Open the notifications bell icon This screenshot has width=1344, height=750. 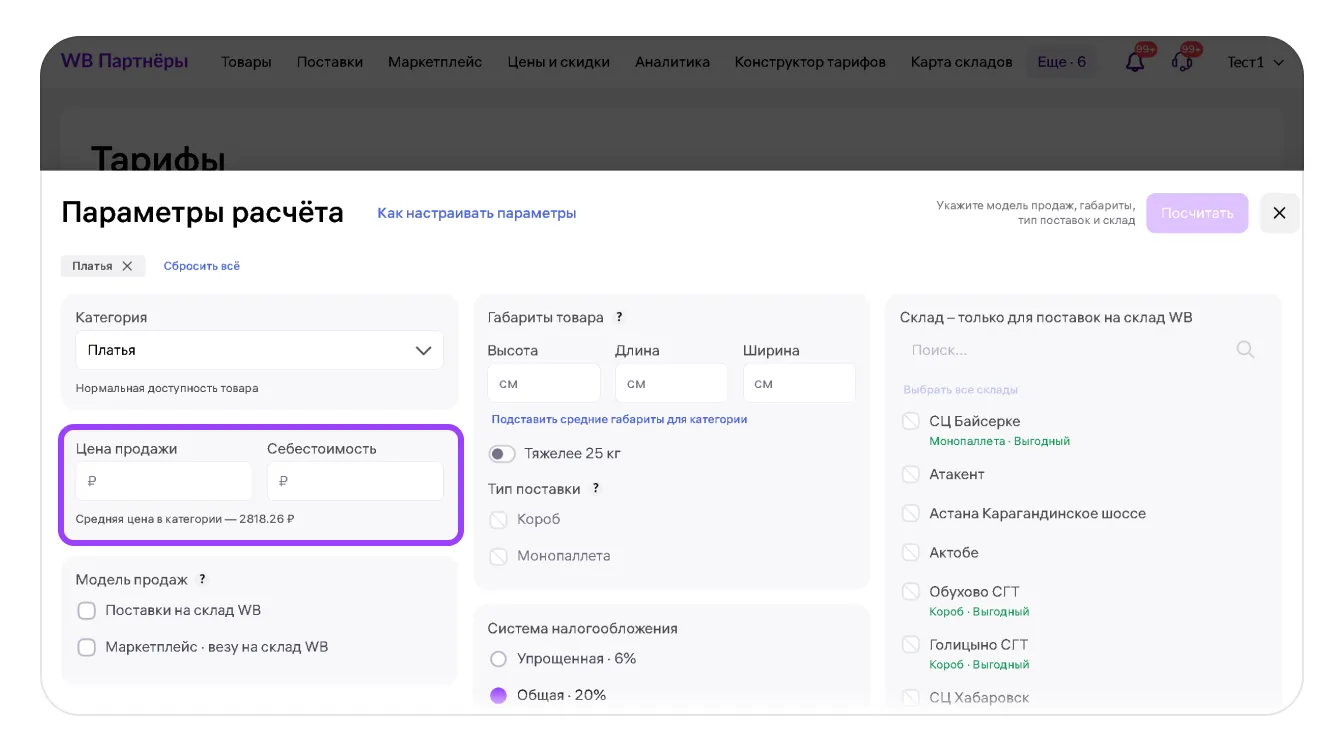1135,62
